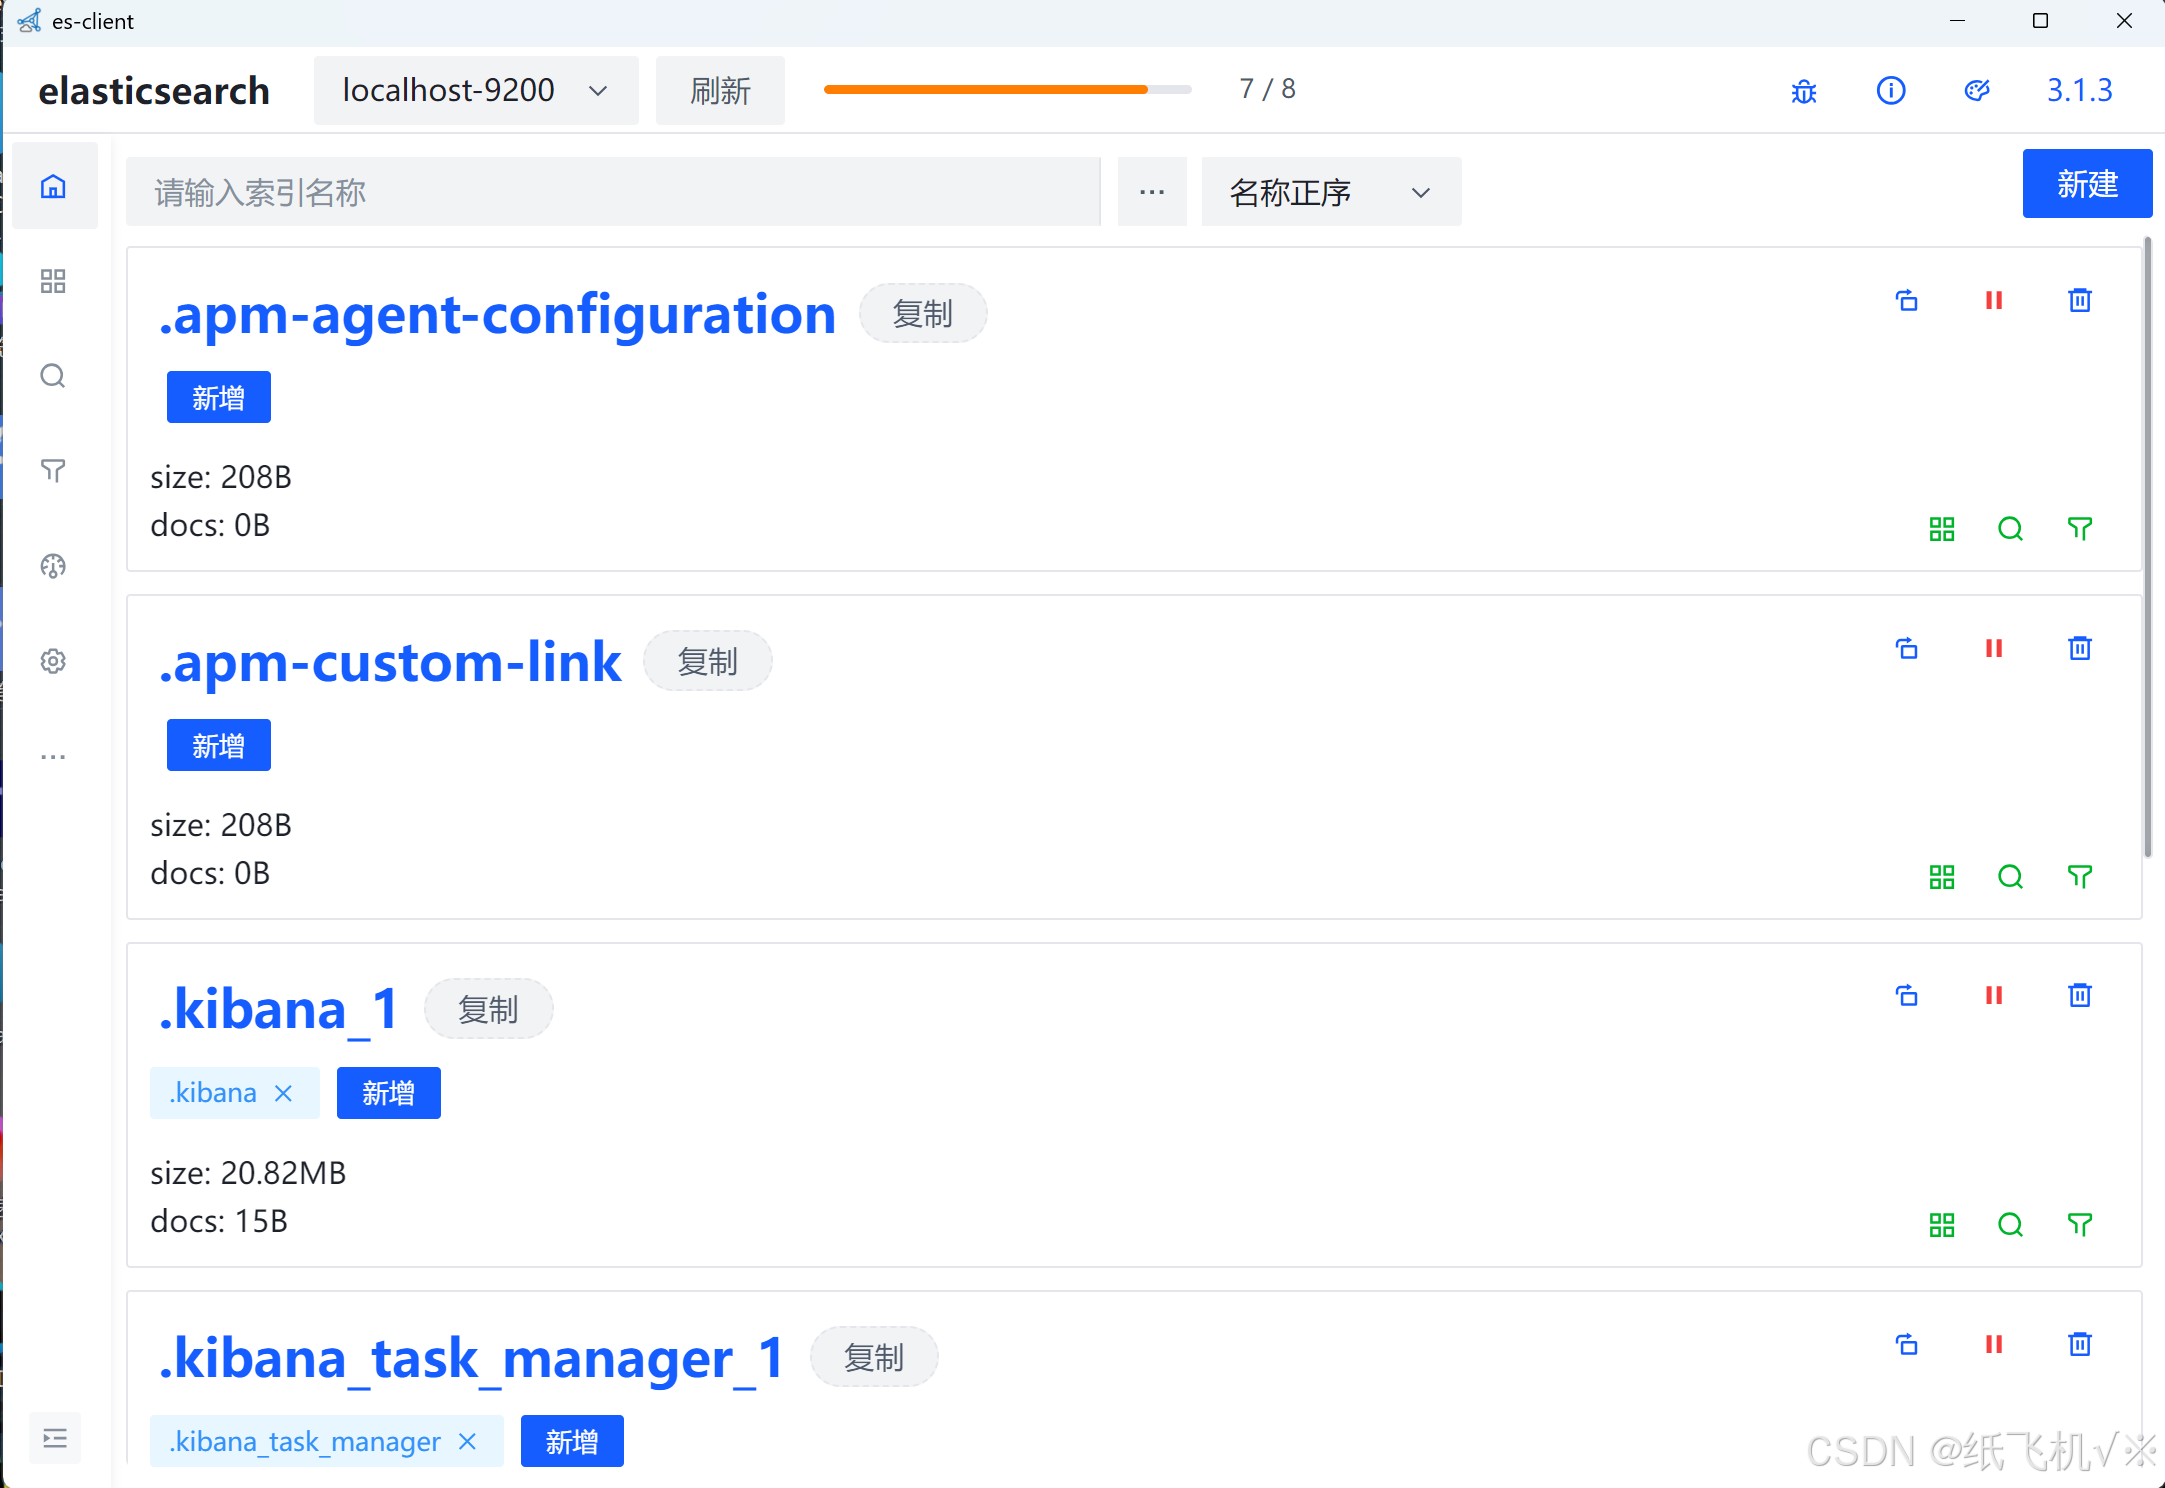Open senior search for .apm-custom-link

2080,877
